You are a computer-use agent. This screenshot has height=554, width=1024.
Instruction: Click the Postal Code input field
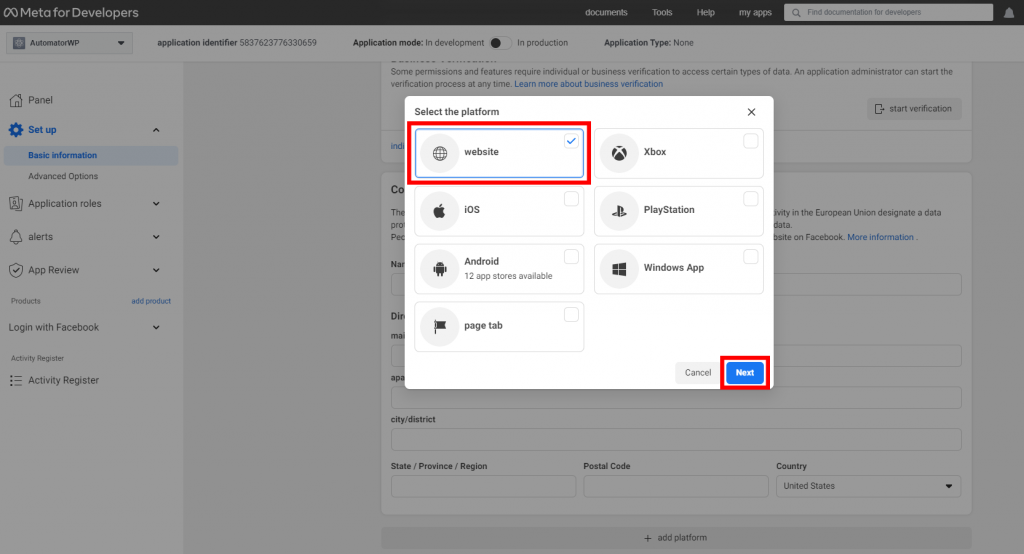click(x=676, y=486)
